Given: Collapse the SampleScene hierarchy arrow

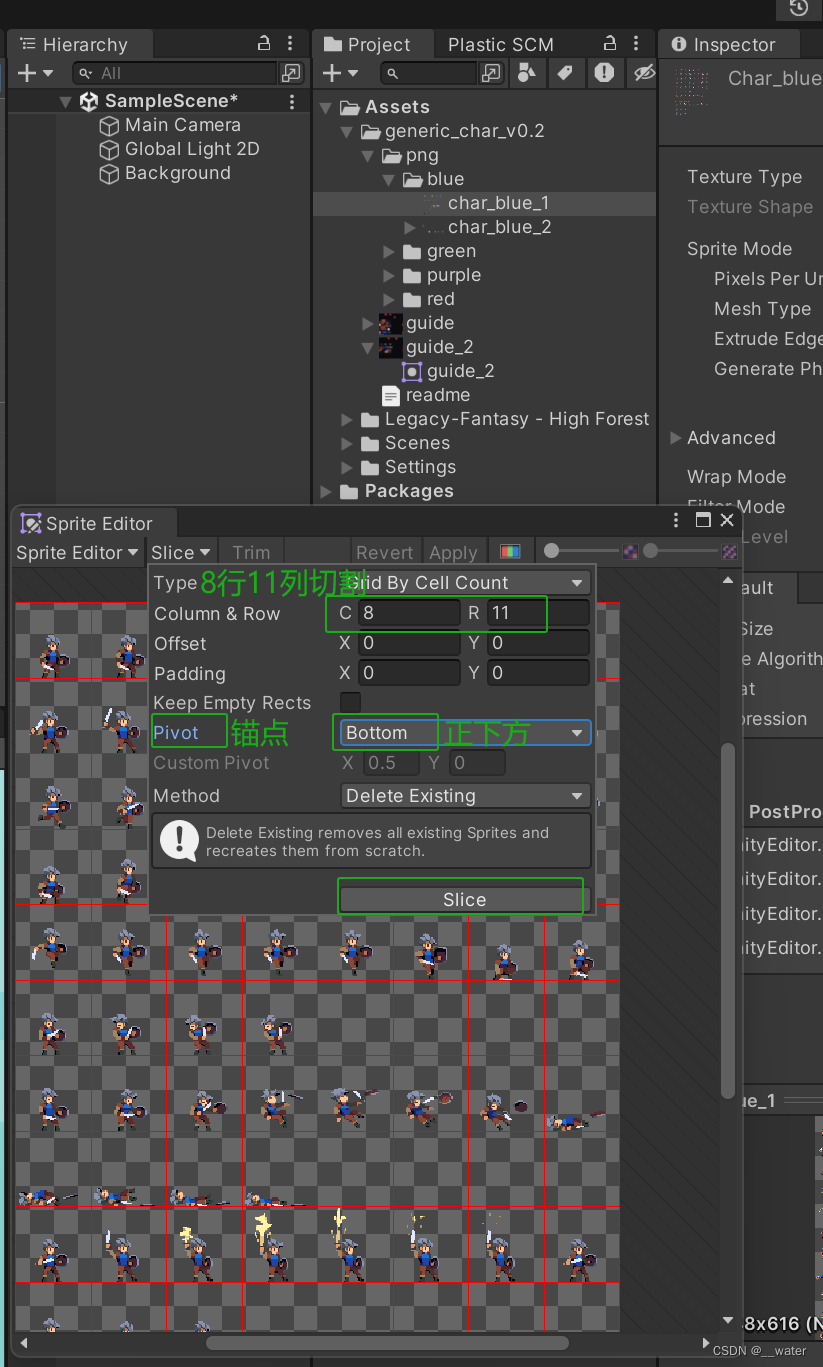Looking at the screenshot, I should tap(66, 102).
